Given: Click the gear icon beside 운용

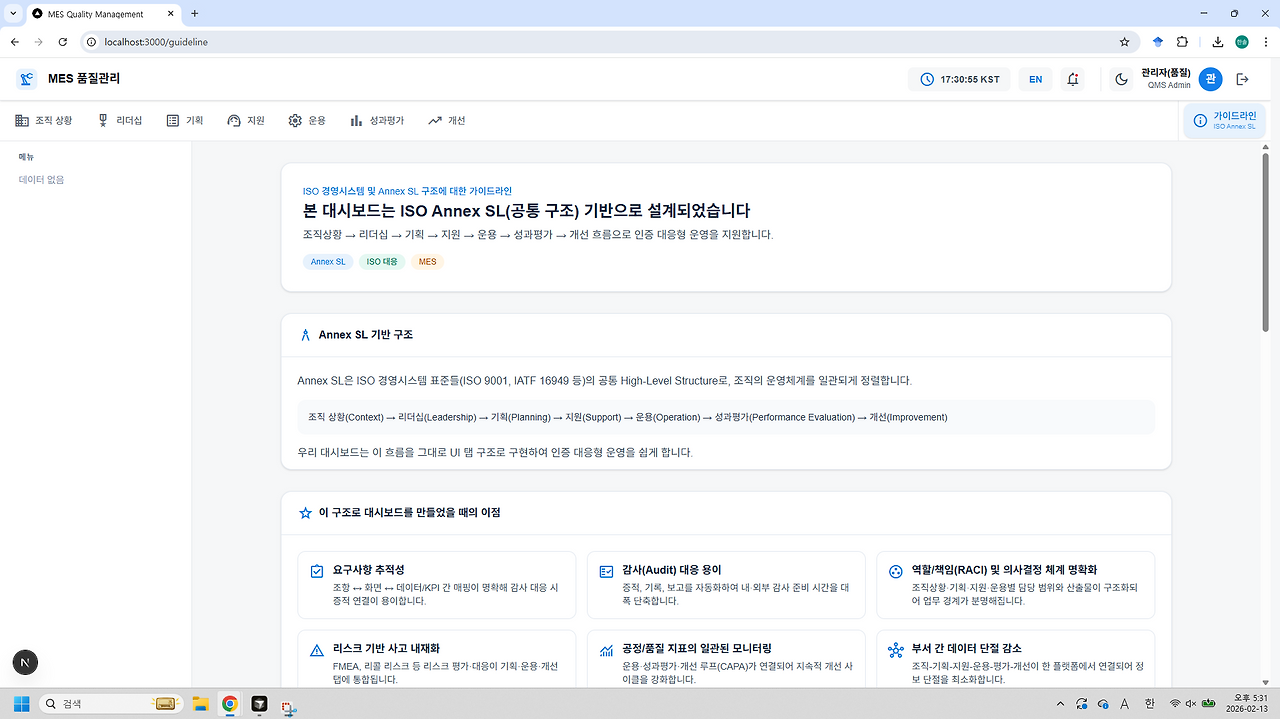Looking at the screenshot, I should pos(295,120).
